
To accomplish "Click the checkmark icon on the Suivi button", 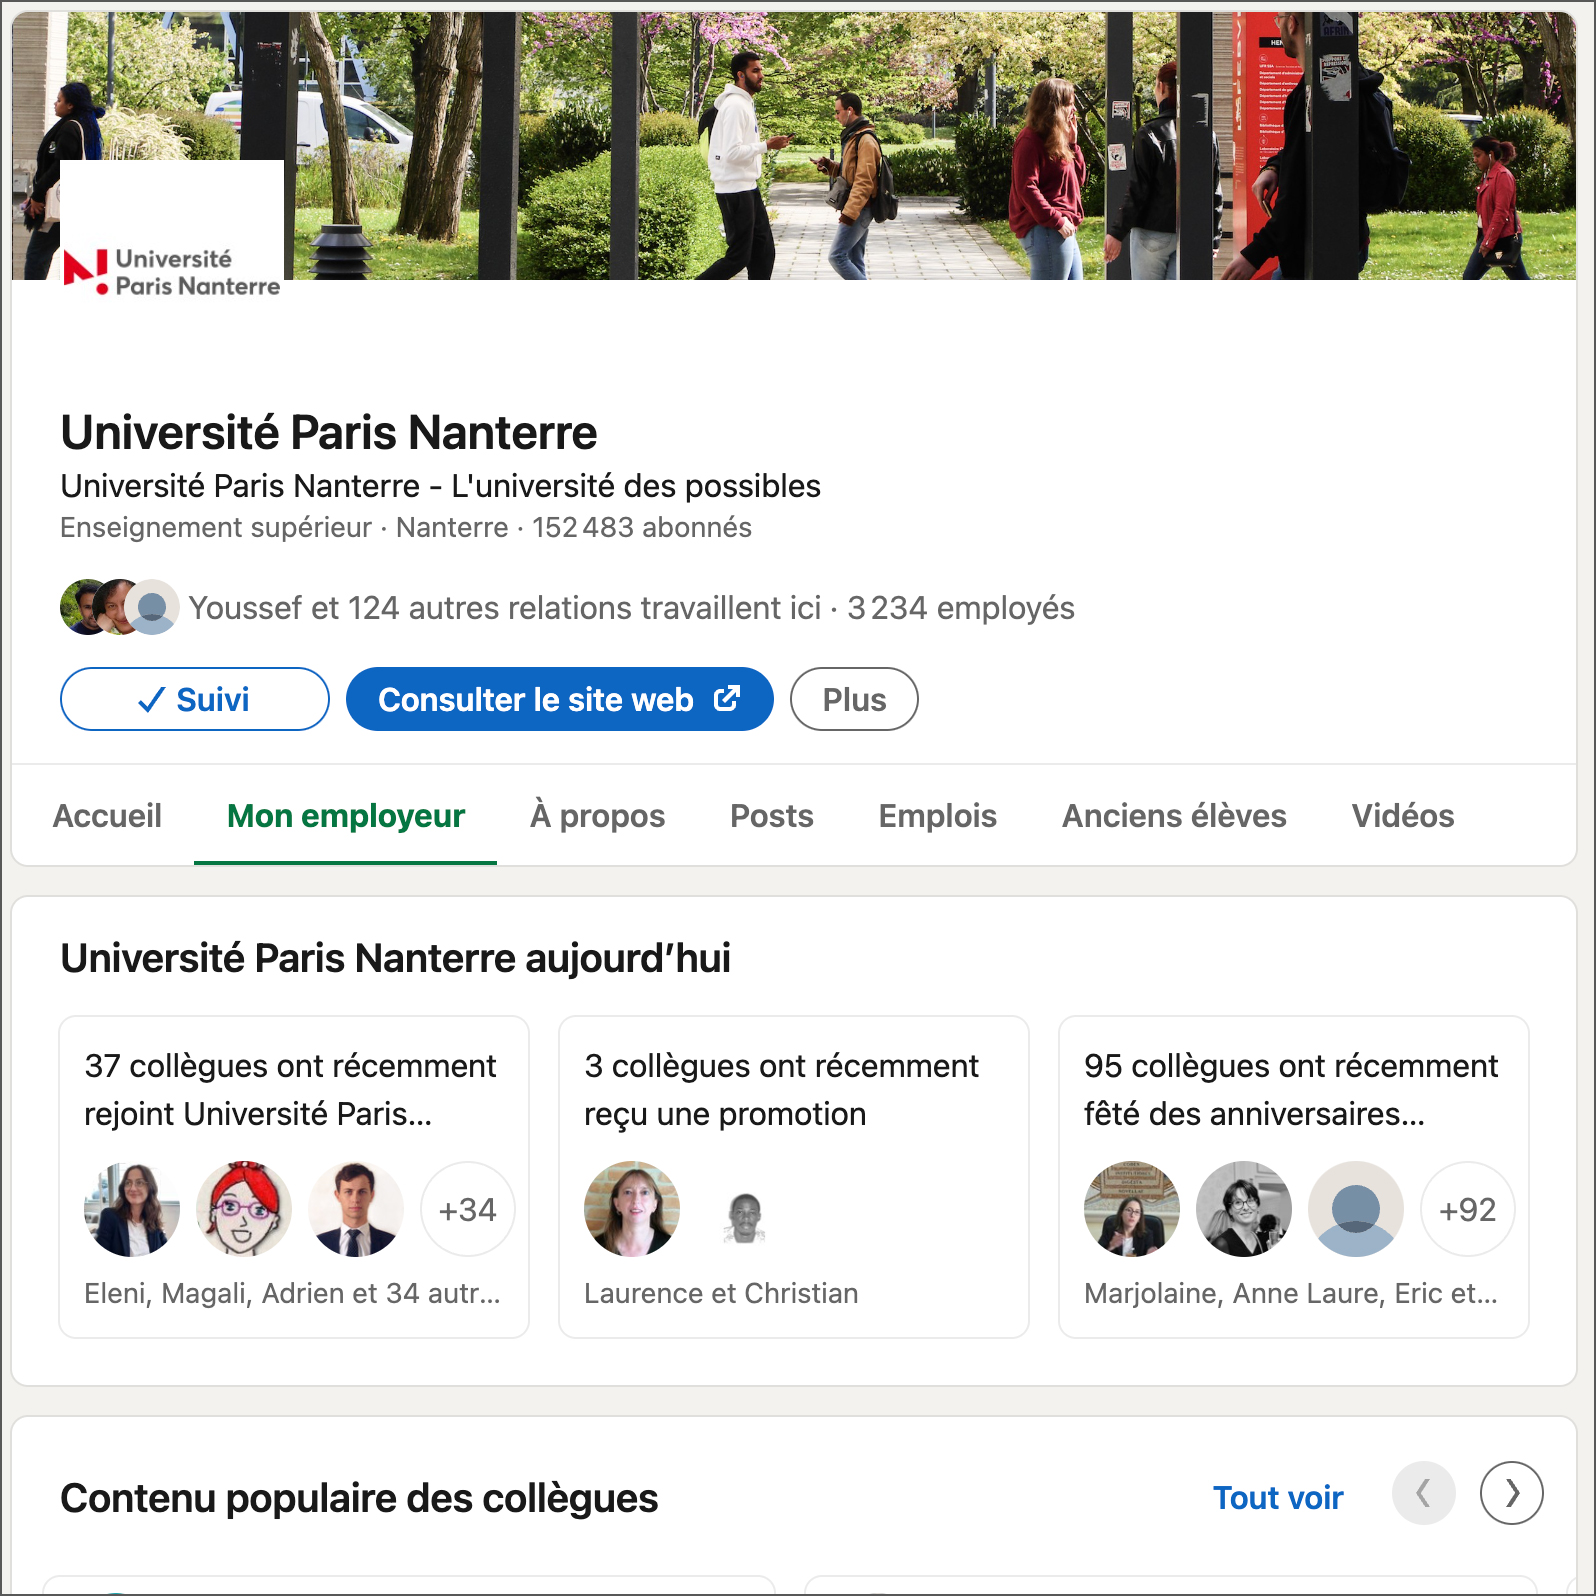I will [152, 700].
